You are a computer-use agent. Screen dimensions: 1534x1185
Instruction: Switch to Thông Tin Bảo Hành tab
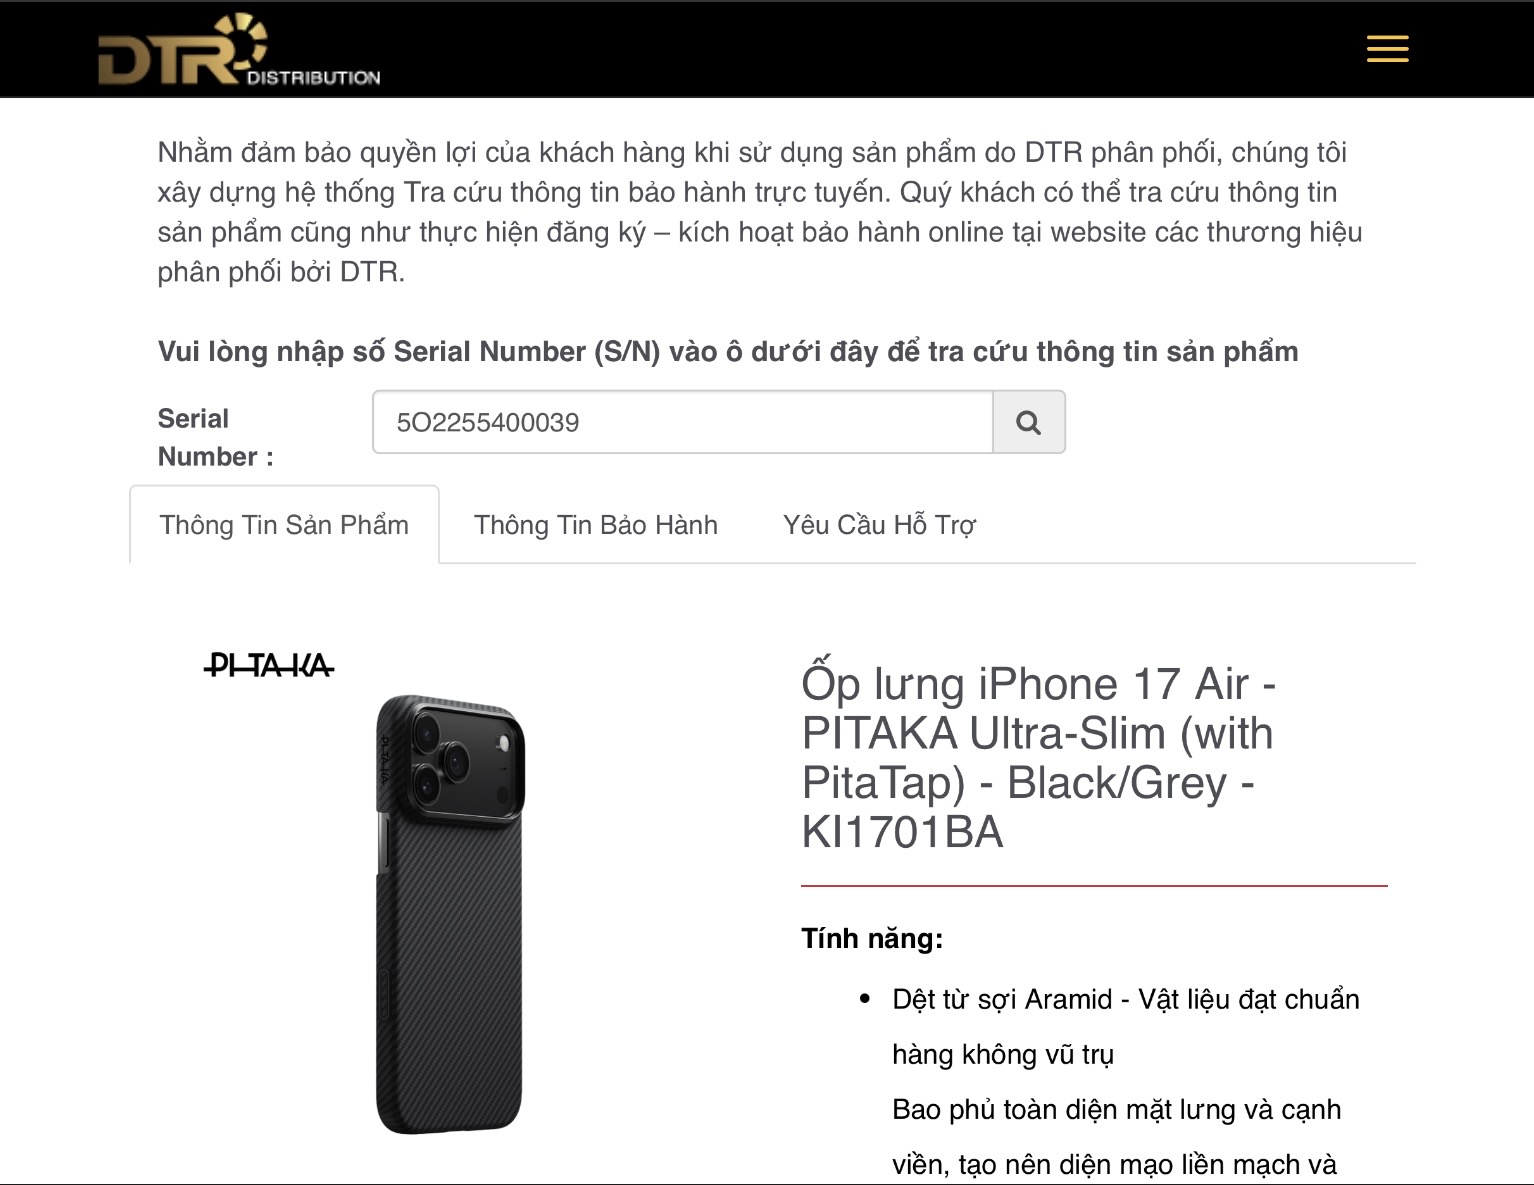point(596,525)
